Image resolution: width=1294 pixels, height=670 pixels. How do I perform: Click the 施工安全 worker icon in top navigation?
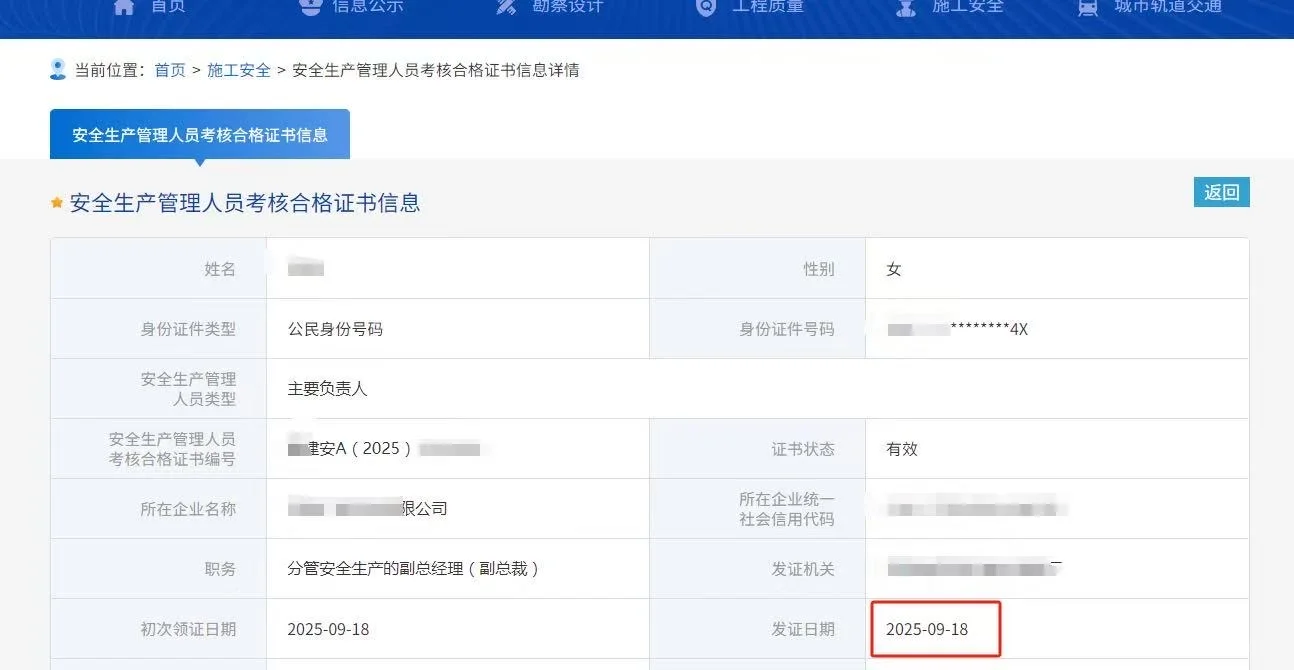click(906, 7)
